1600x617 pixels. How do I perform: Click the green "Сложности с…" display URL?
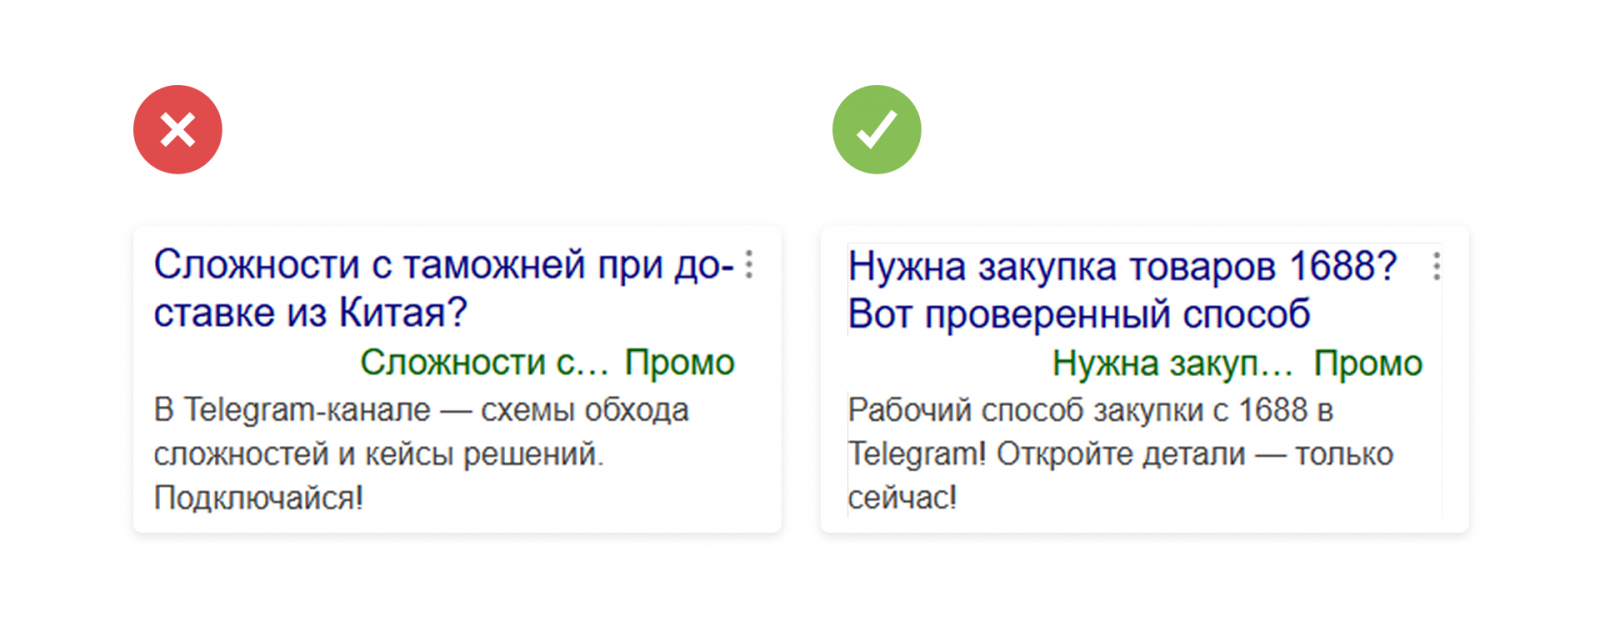point(484,362)
